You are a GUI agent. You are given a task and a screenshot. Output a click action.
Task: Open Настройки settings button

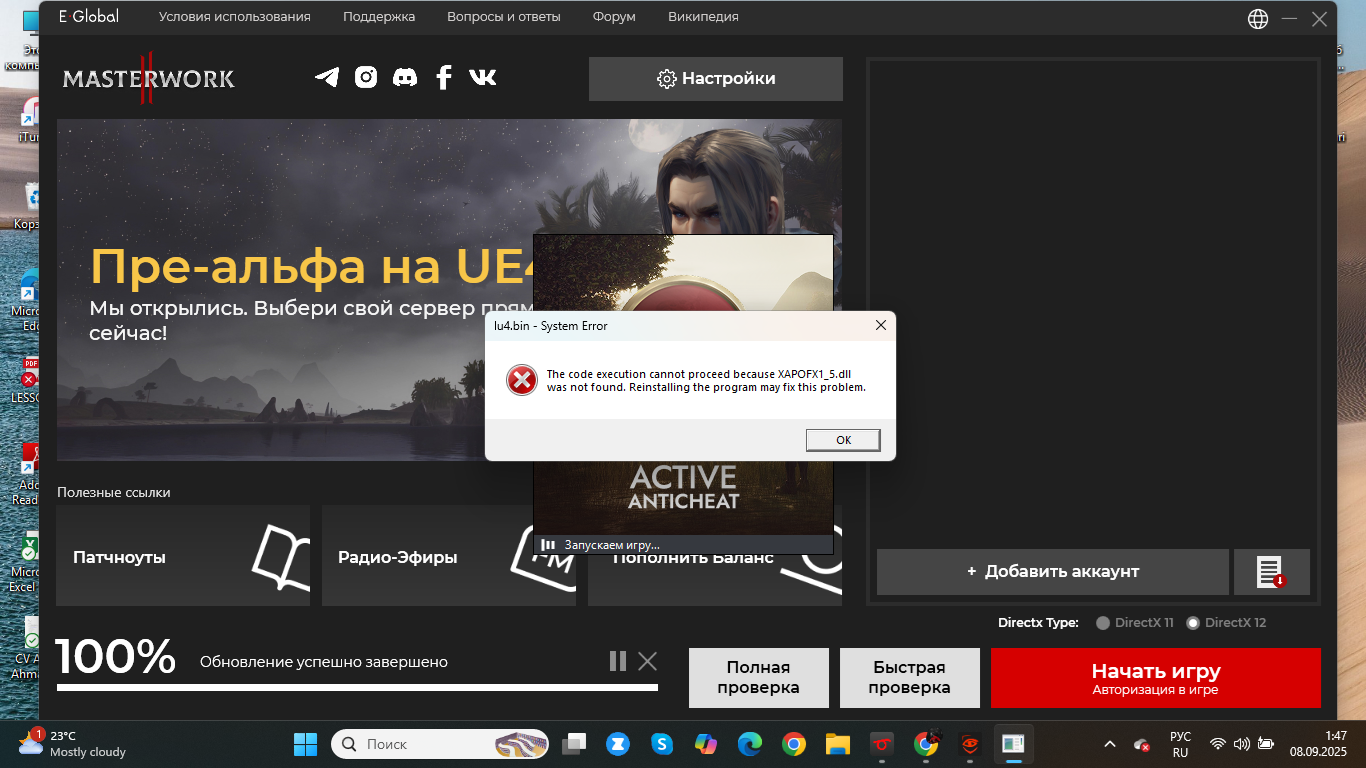pyautogui.click(x=716, y=79)
